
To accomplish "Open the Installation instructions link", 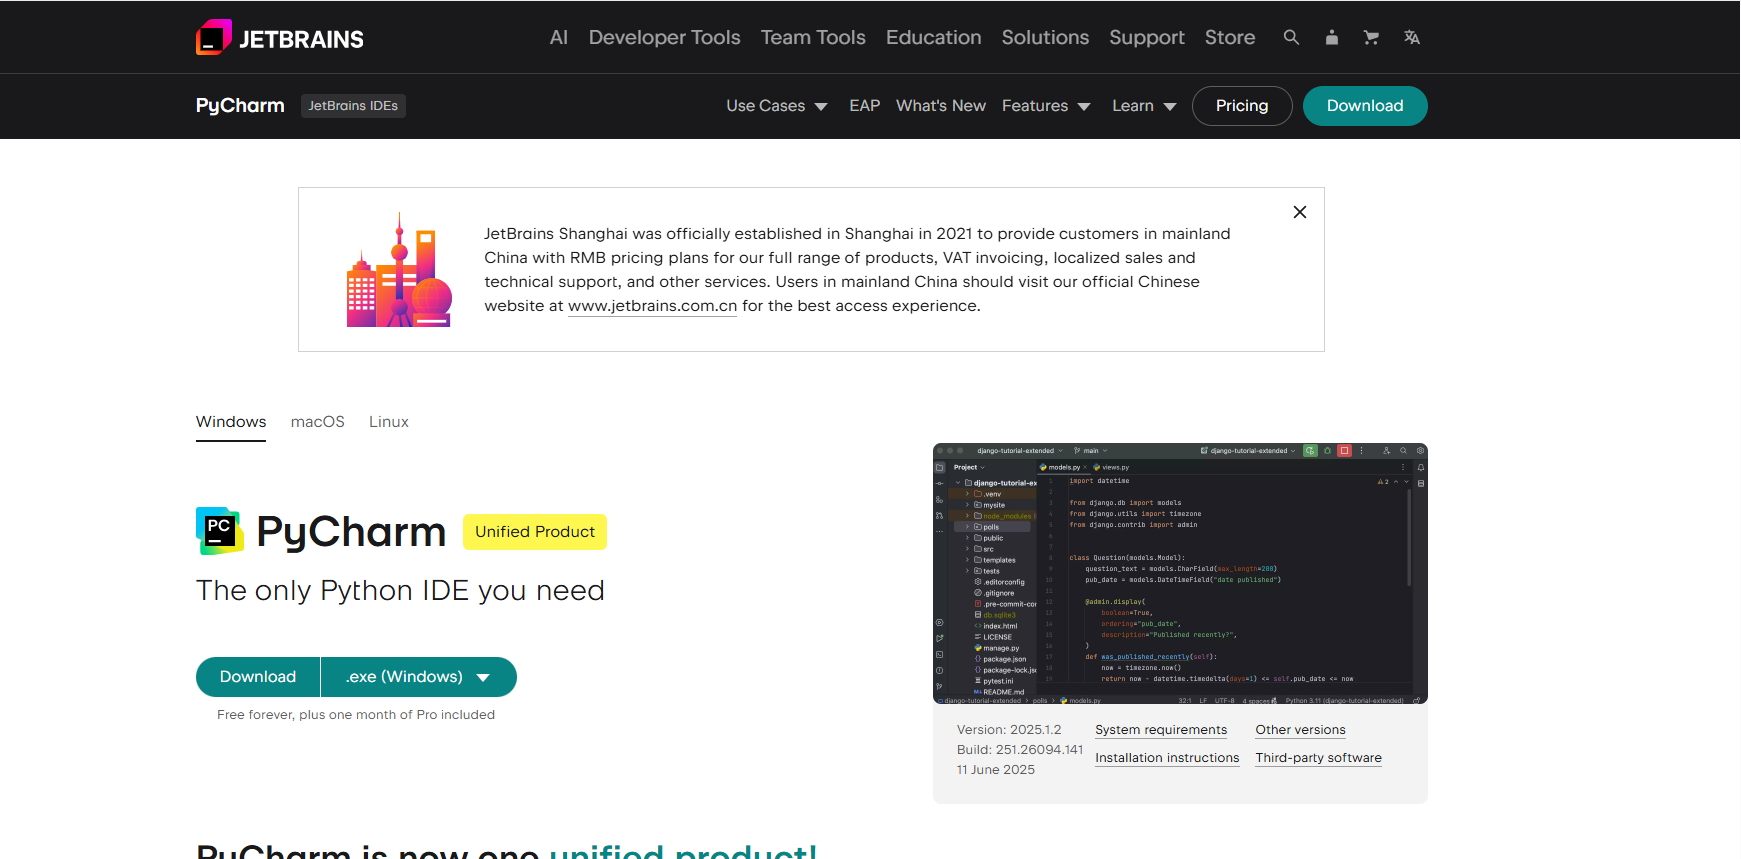I will [1167, 758].
